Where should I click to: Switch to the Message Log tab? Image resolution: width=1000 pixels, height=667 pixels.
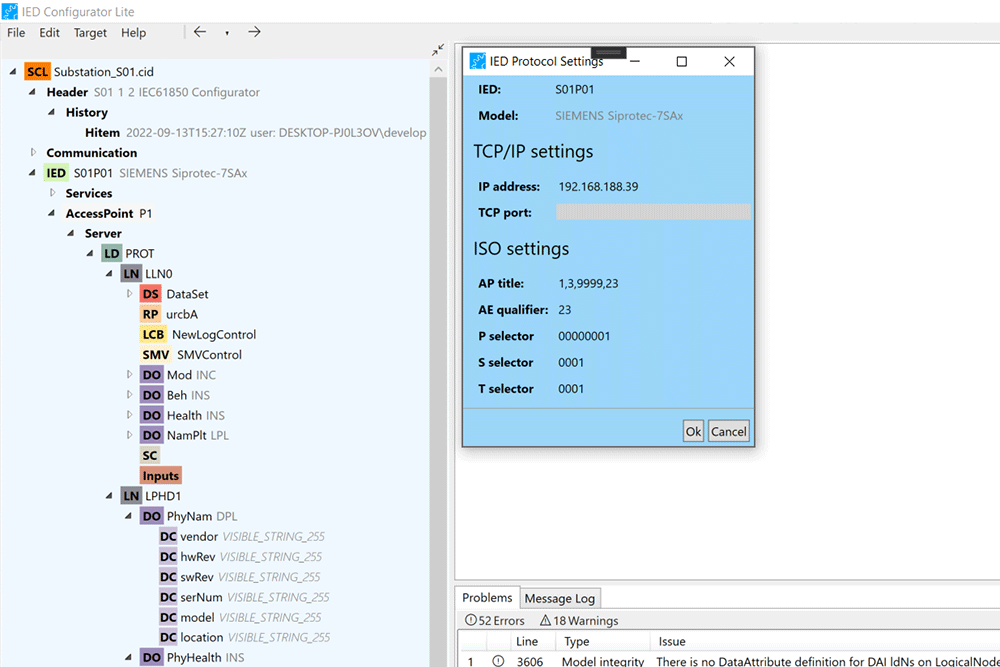click(x=559, y=598)
